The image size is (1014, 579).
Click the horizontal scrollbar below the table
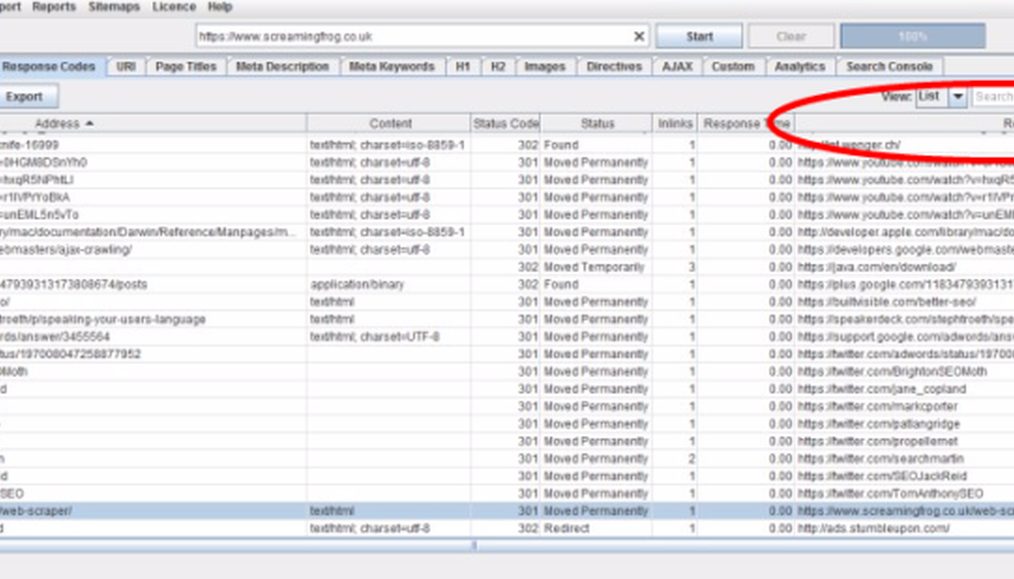click(x=507, y=546)
